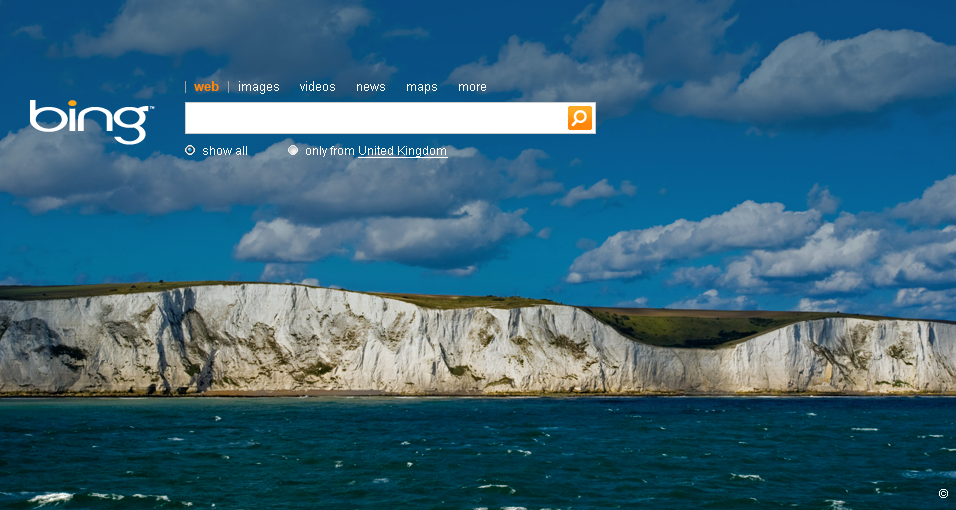The image size is (956, 510).
Task: Open the copyright info icon
Action: click(x=943, y=494)
